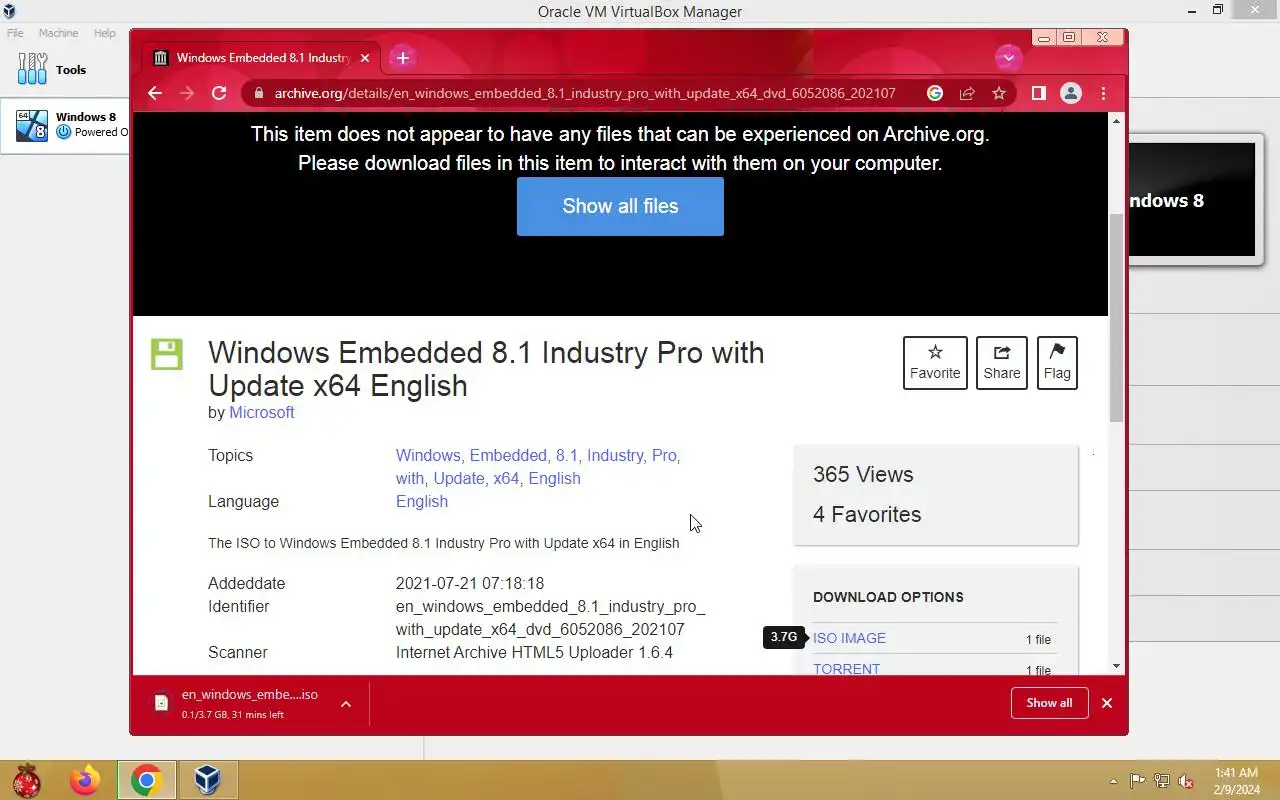Open VirtualBox from the taskbar
The image size is (1280, 800).
point(208,780)
